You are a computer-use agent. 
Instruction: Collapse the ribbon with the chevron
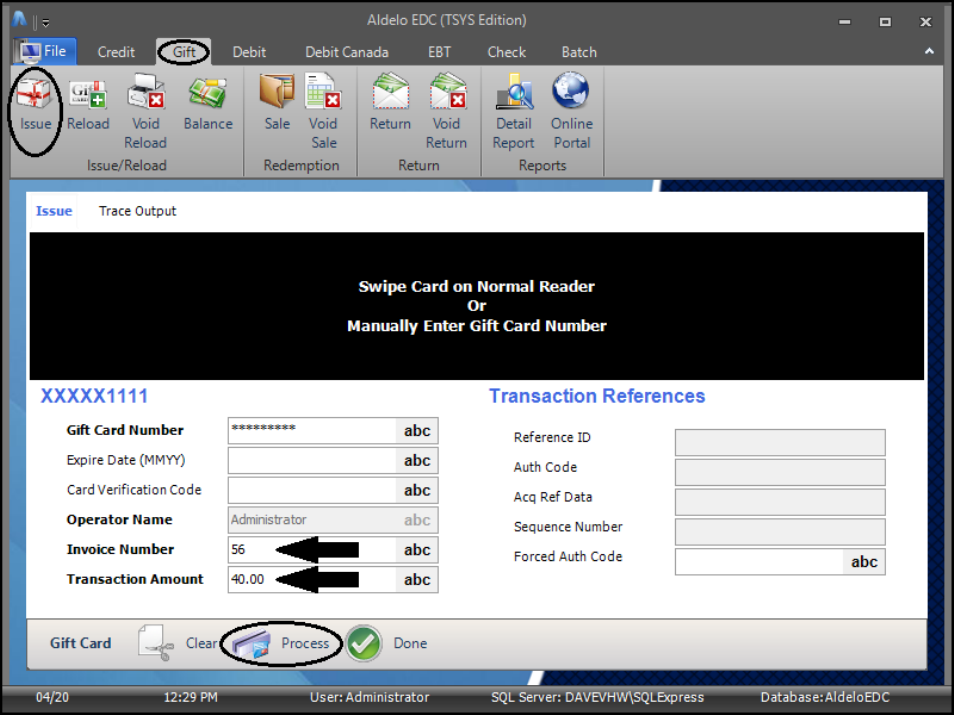click(x=929, y=52)
